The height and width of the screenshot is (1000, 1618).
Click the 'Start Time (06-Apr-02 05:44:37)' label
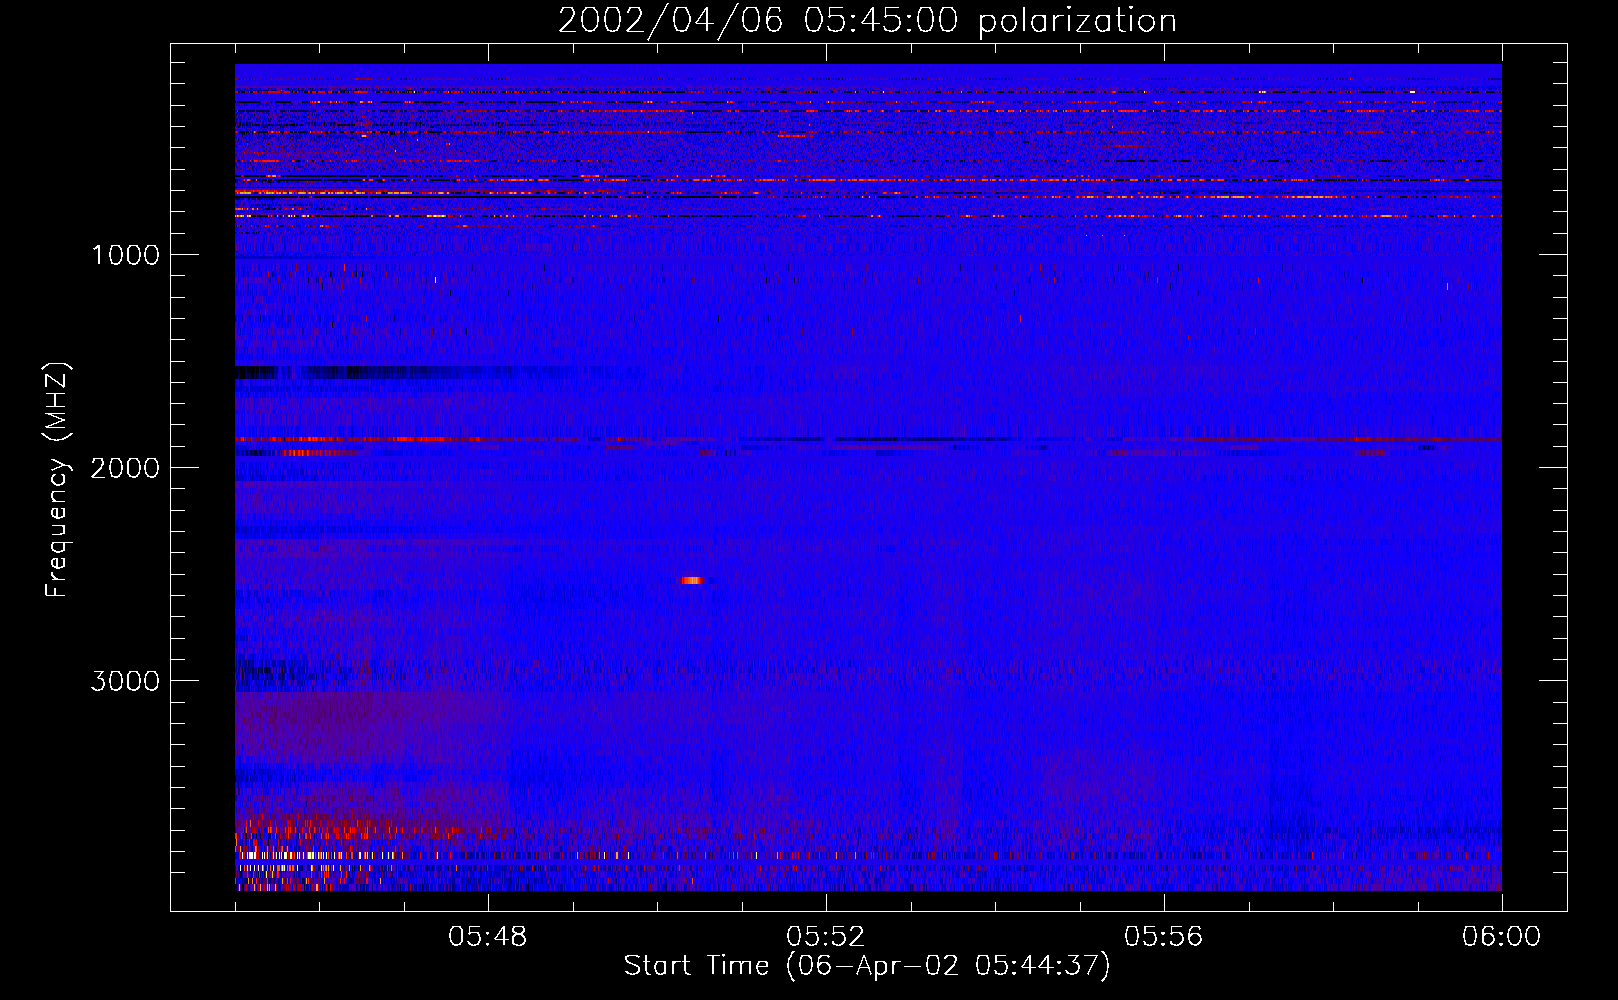tap(867, 966)
